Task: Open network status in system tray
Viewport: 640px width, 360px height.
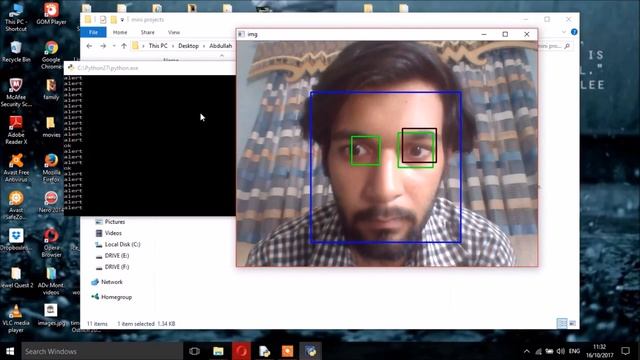Action: pos(539,351)
